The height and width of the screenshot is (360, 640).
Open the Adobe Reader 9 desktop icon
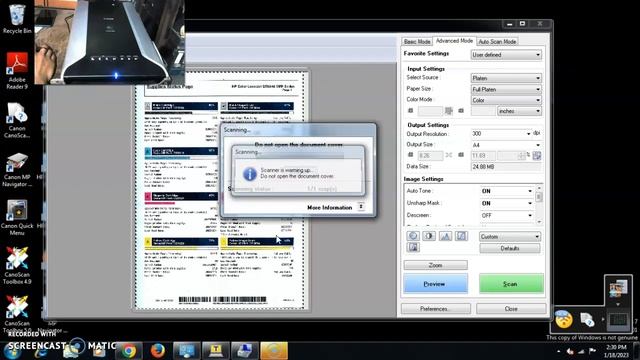click(x=17, y=71)
